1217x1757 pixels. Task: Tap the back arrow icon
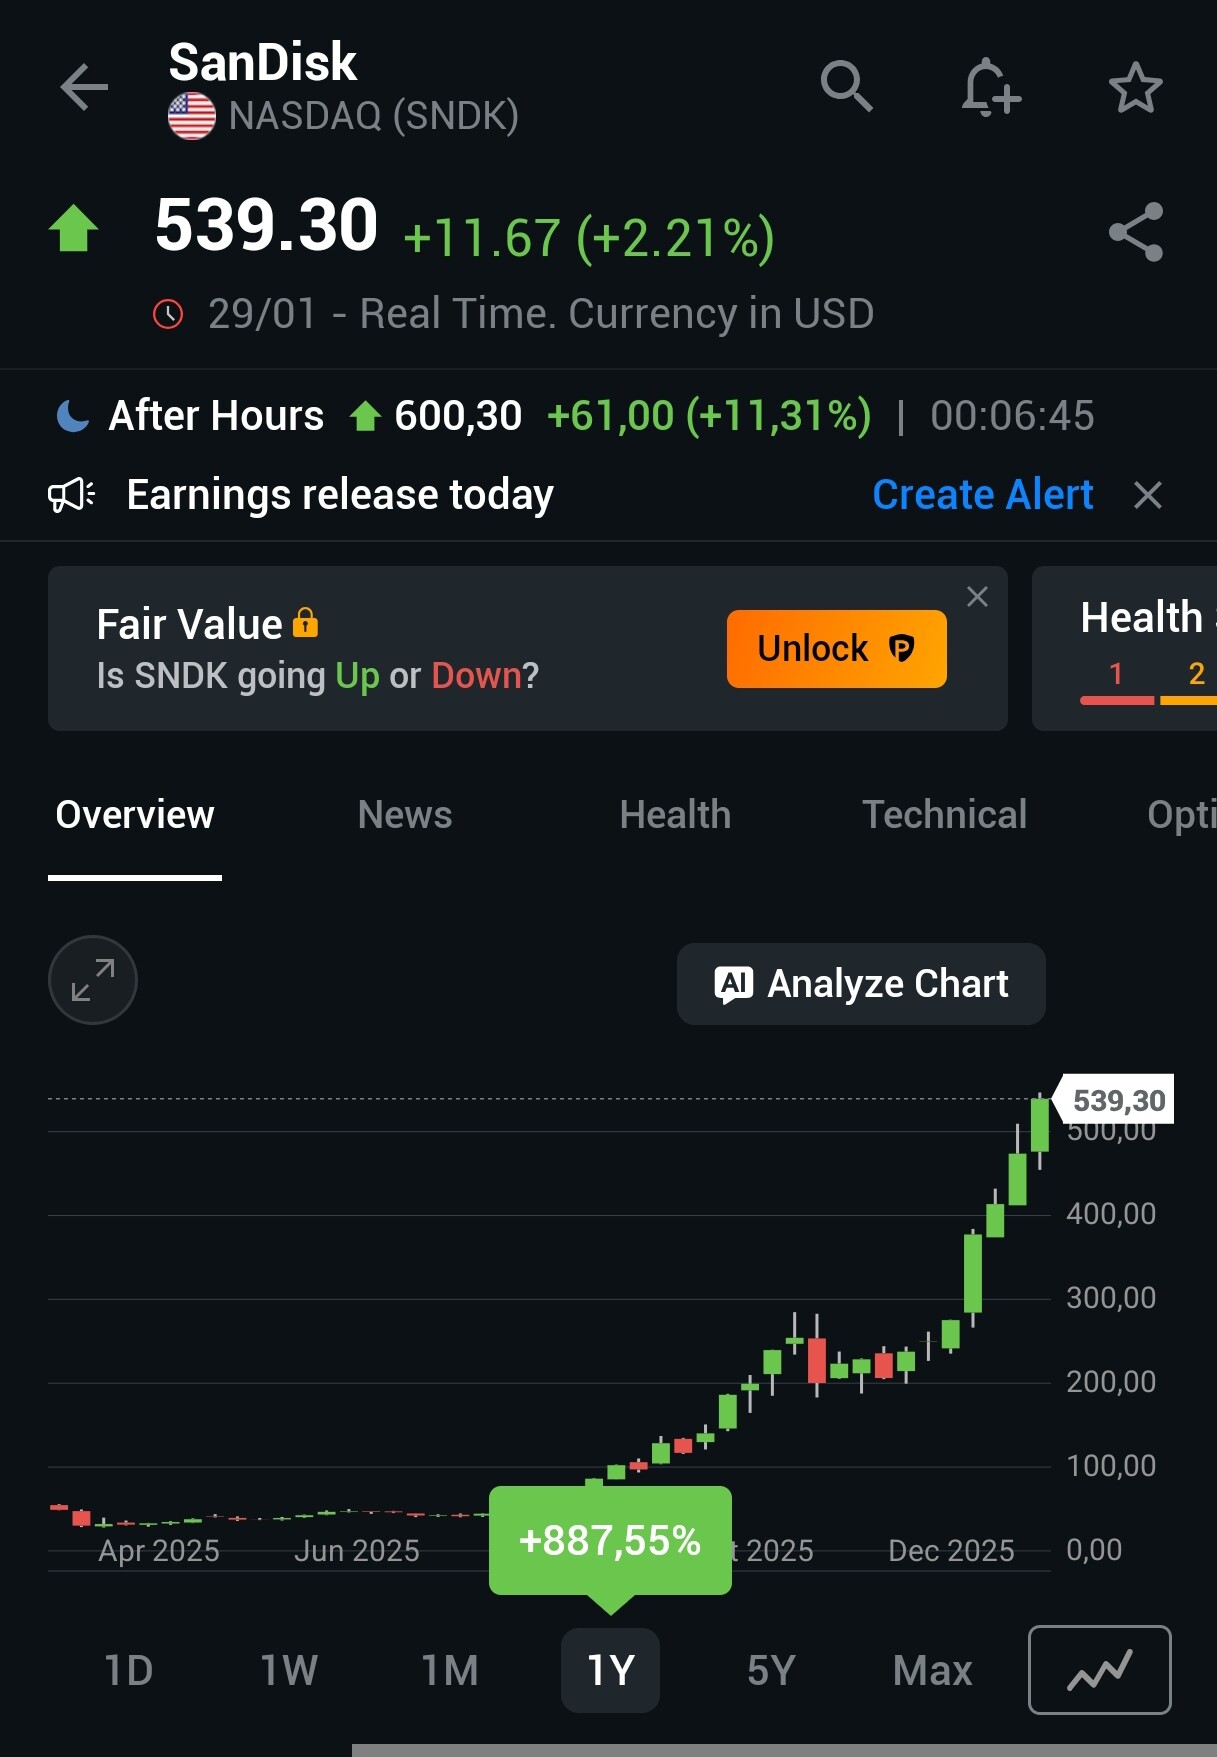coord(84,88)
